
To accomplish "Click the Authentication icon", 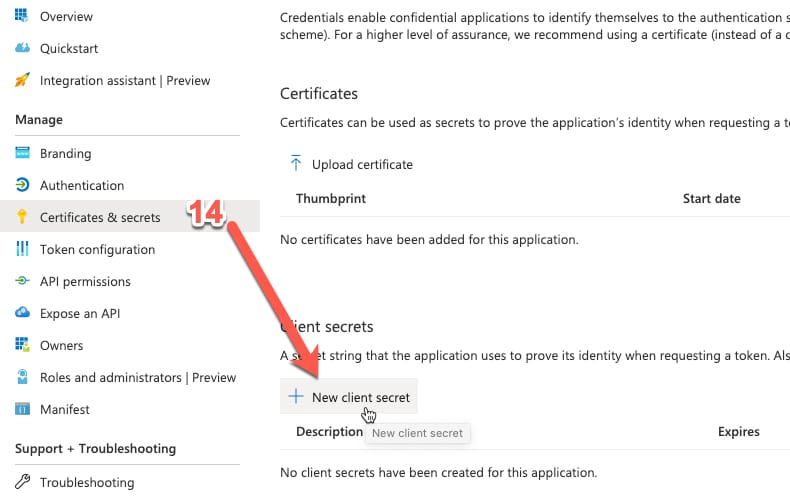I will click(22, 185).
